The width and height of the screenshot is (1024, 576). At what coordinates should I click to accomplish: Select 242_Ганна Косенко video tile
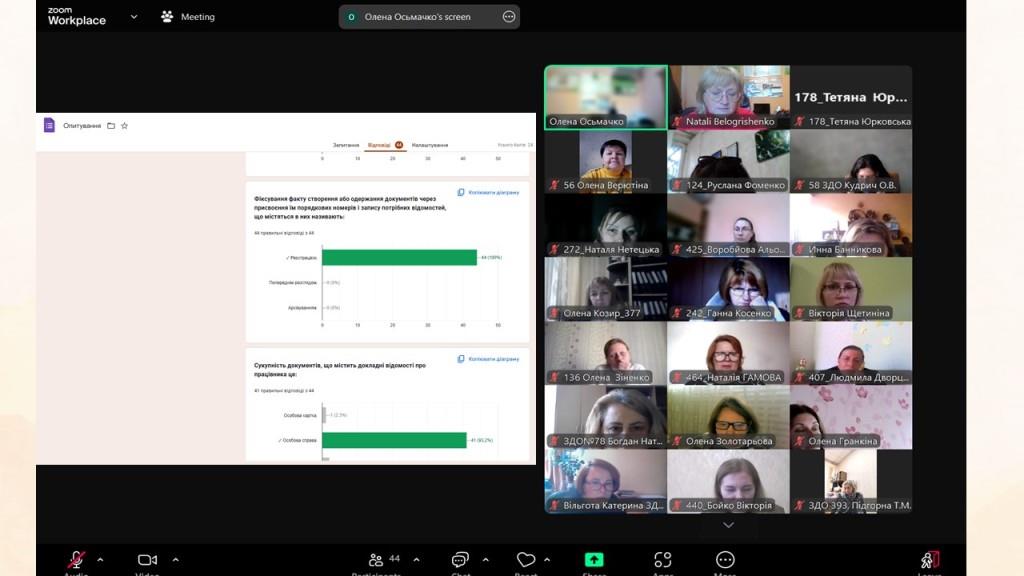[x=728, y=289]
